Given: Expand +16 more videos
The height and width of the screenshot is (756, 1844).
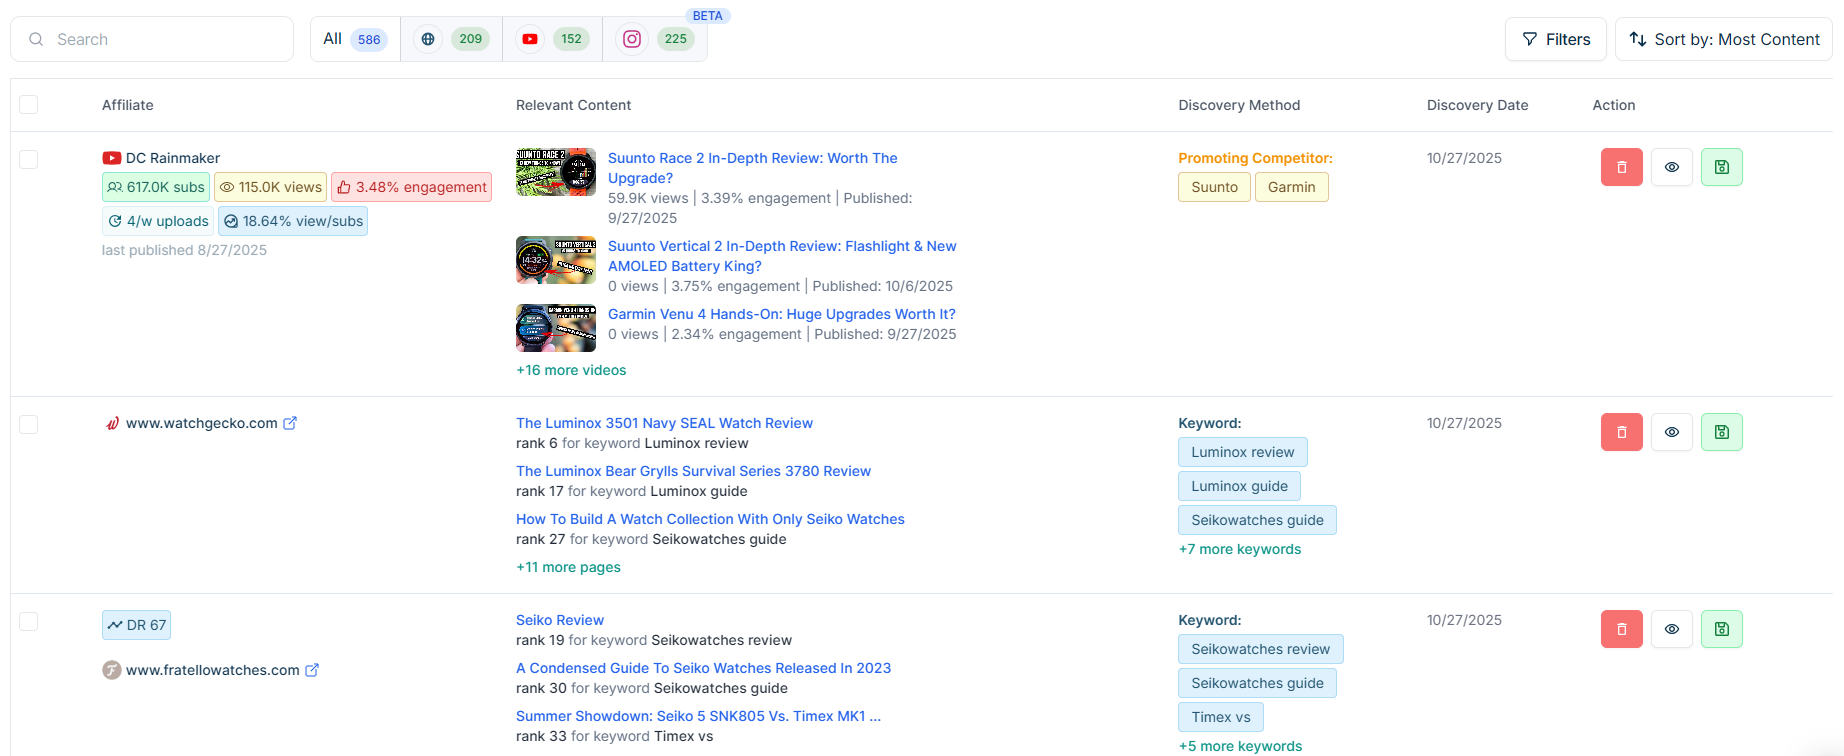Looking at the screenshot, I should coord(571,370).
